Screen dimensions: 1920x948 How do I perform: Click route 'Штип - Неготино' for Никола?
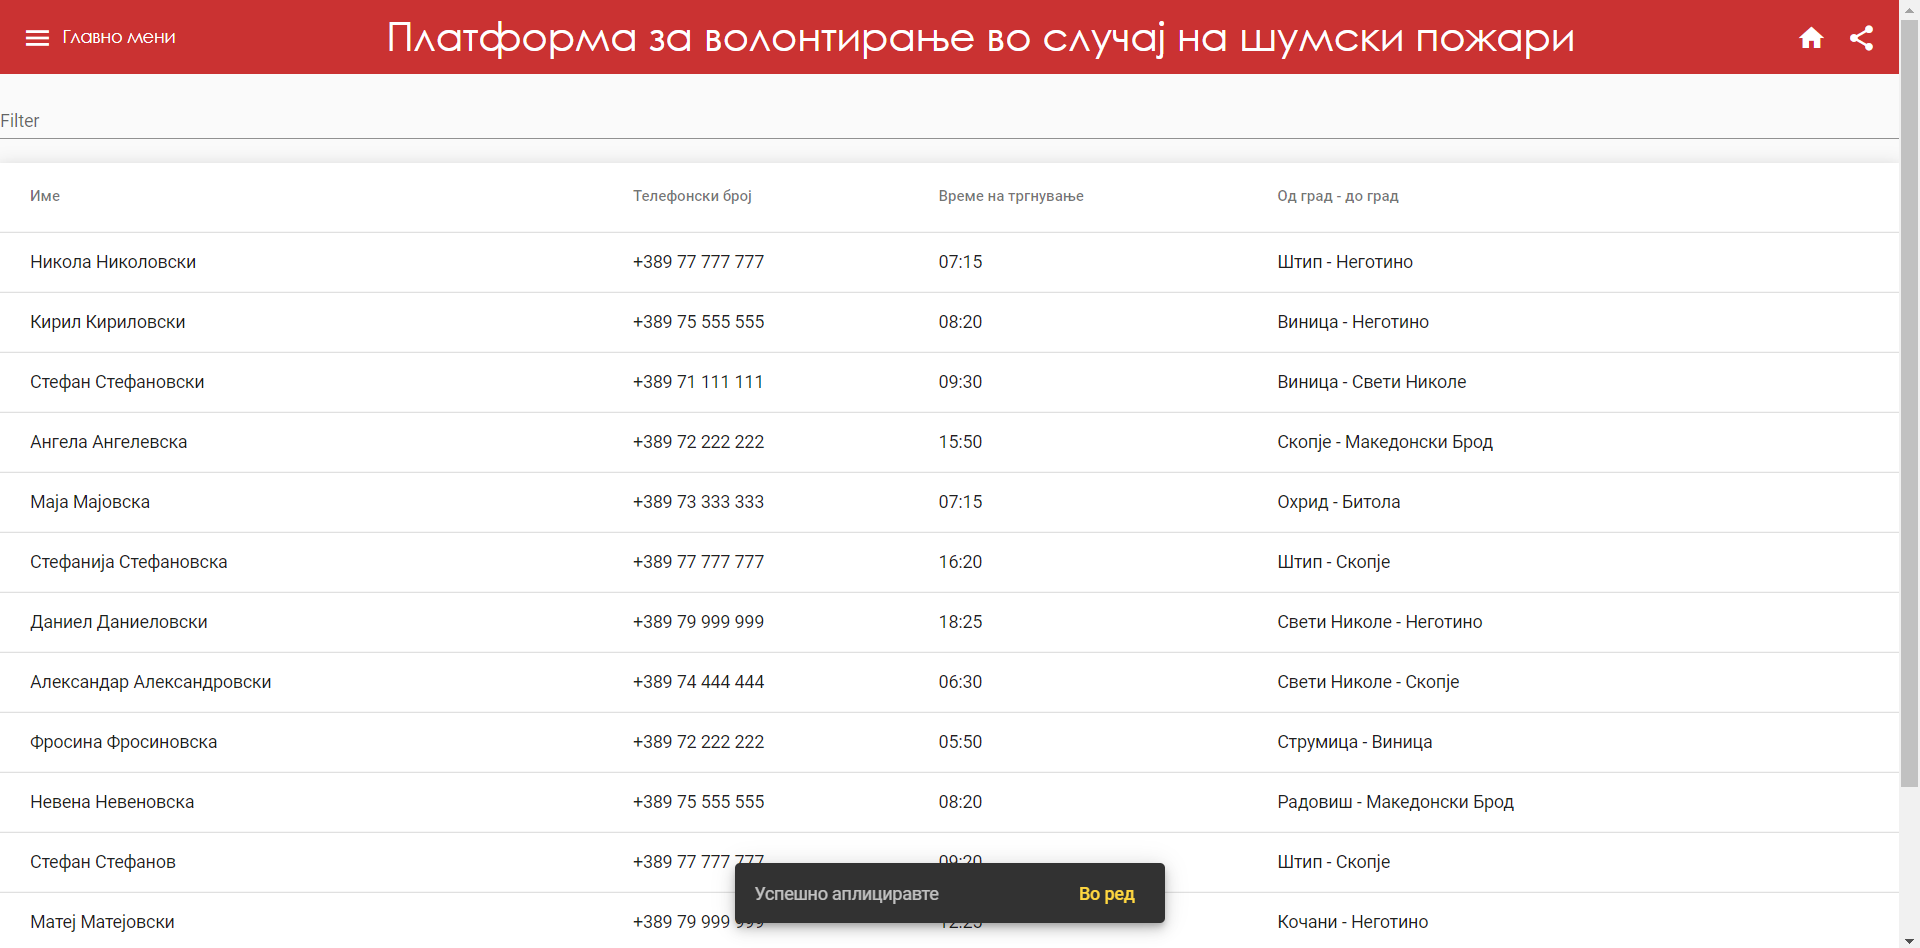tap(1344, 261)
